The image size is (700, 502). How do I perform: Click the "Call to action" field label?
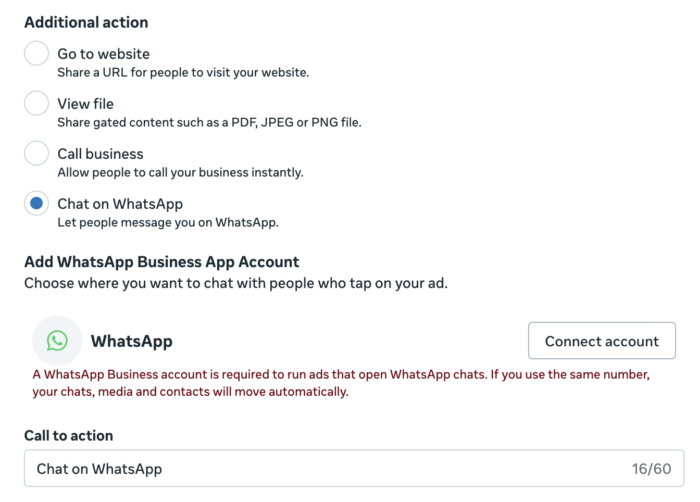(x=68, y=435)
